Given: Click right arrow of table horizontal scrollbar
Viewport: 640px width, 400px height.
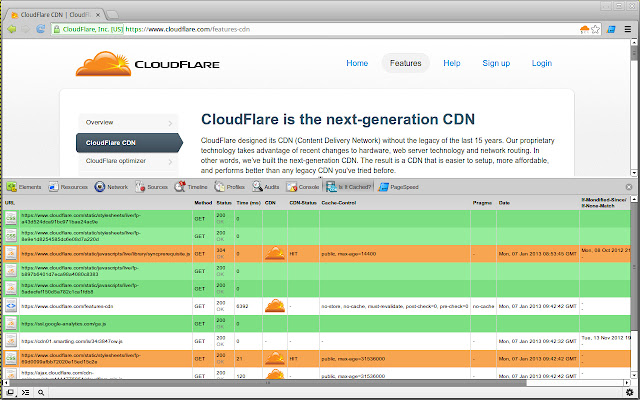Looking at the screenshot, I should 627,383.
